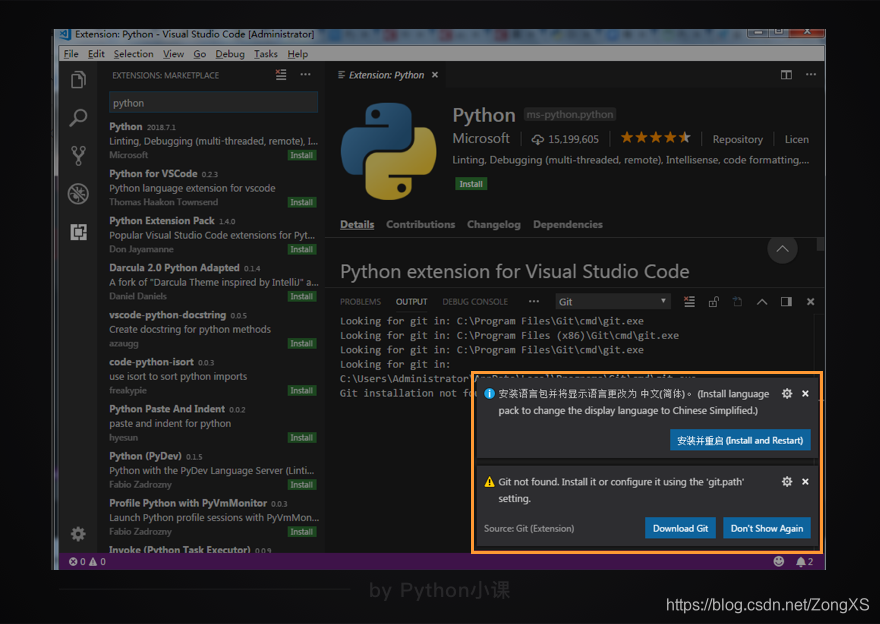
Task: Open the Edit menu
Action: tap(96, 54)
